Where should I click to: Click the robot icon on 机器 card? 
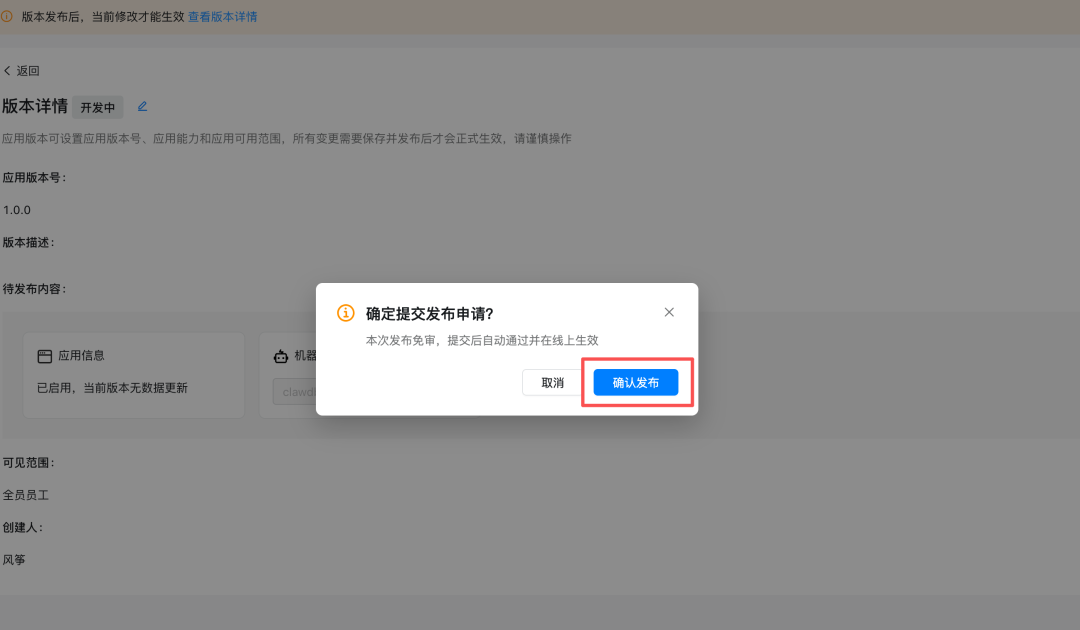281,356
